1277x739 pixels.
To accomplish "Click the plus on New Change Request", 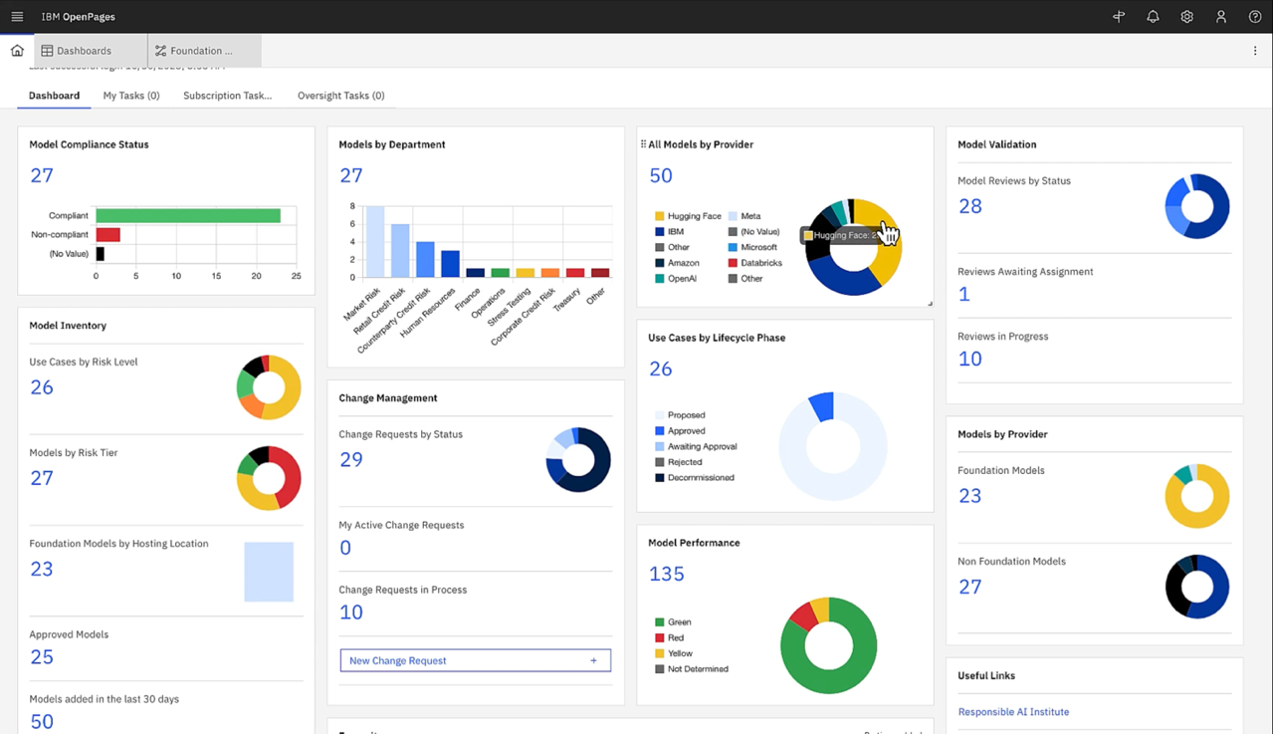I will tap(593, 661).
